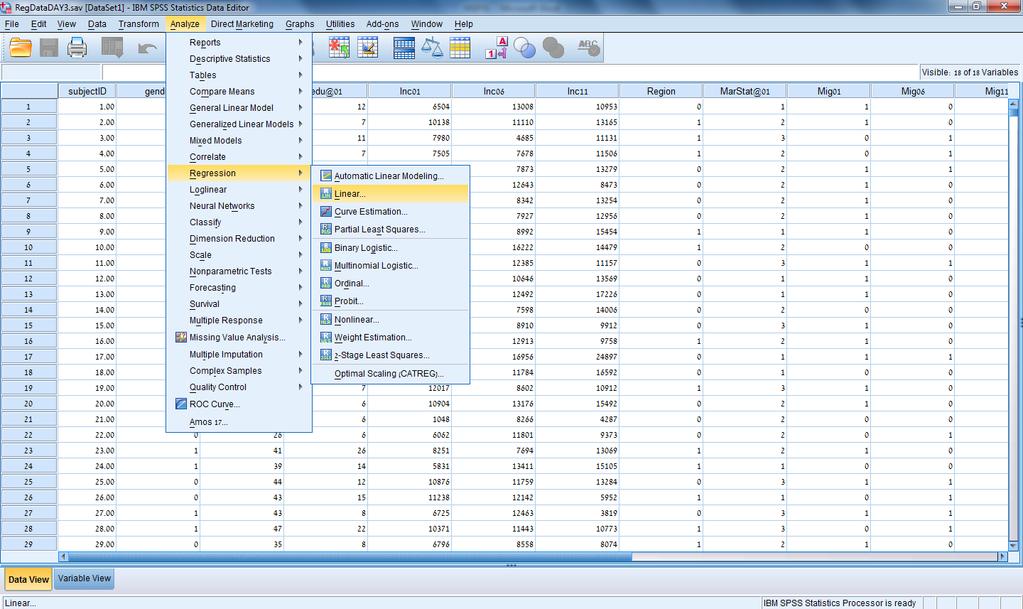The height and width of the screenshot is (609, 1023).
Task: Expand Descriptive Statistics submenu
Action: coord(239,59)
